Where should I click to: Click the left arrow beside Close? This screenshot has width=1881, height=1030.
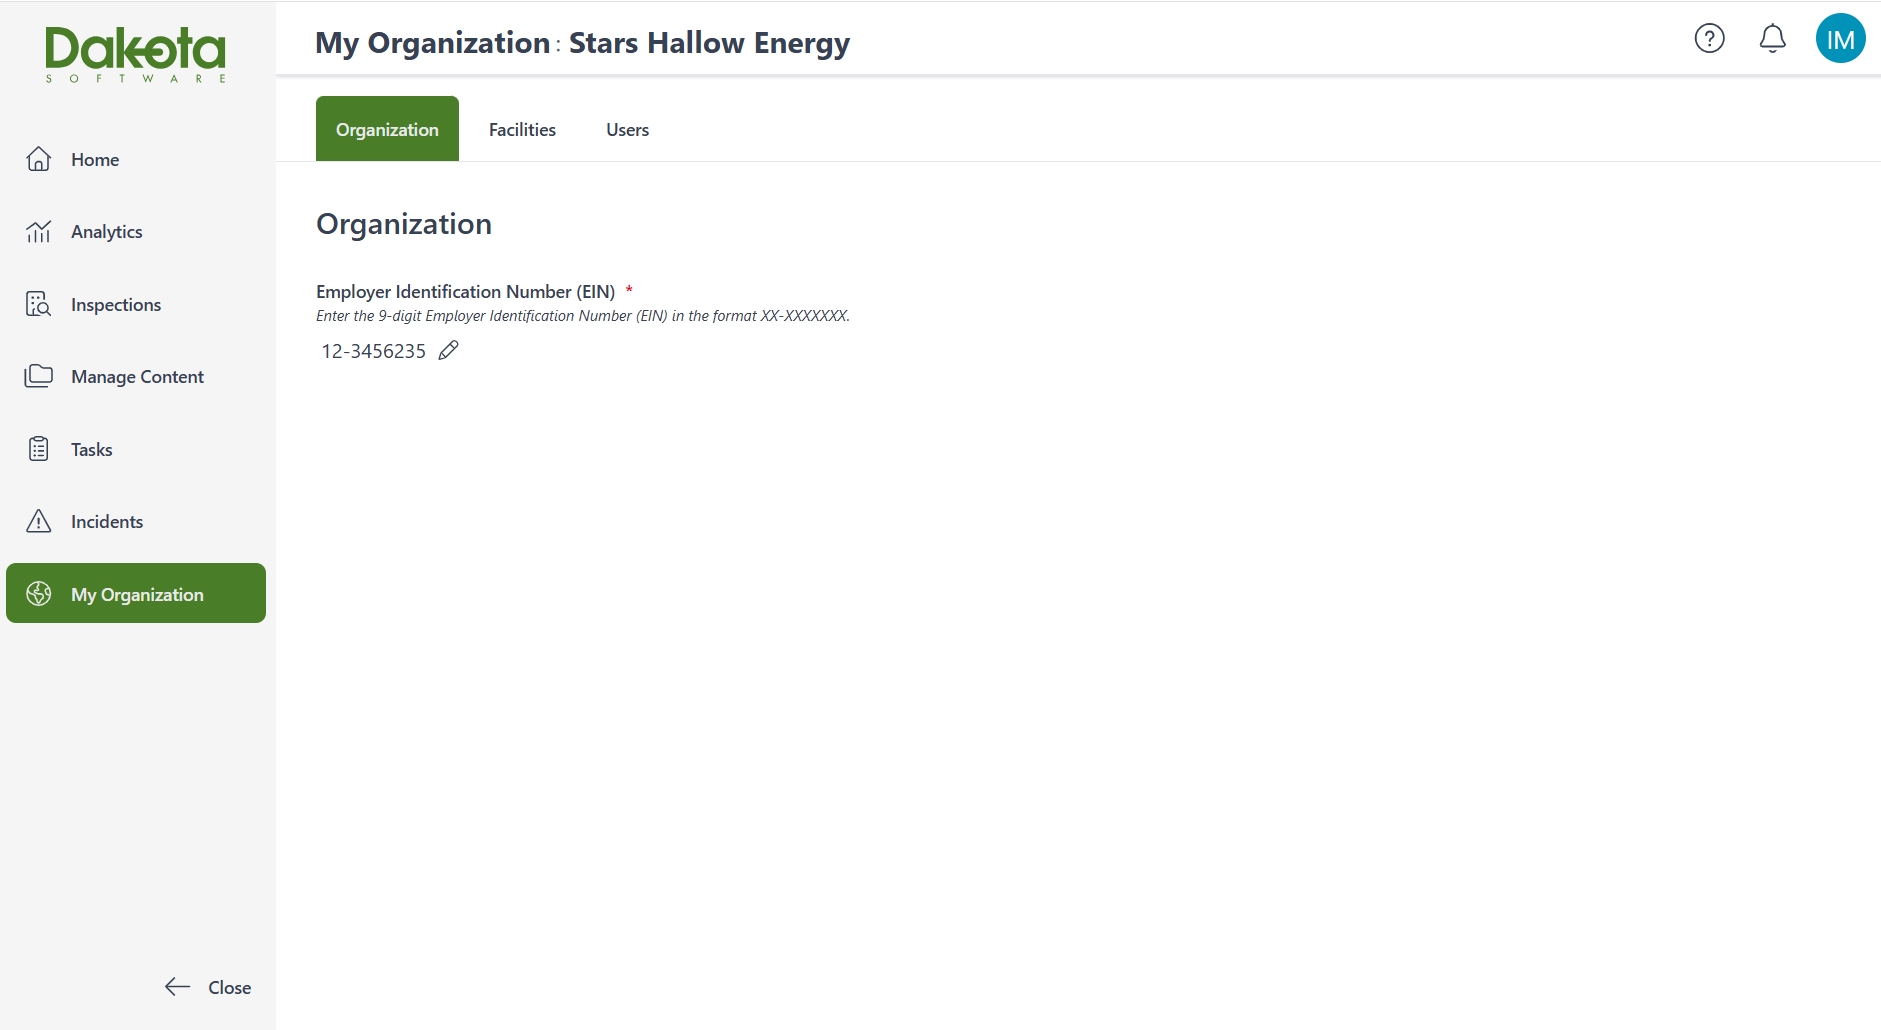pyautogui.click(x=177, y=987)
